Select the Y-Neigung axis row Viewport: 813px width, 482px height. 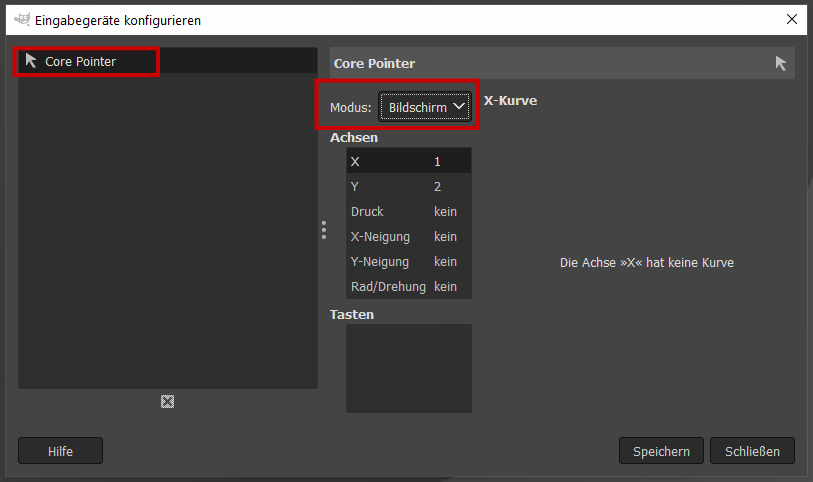[408, 261]
